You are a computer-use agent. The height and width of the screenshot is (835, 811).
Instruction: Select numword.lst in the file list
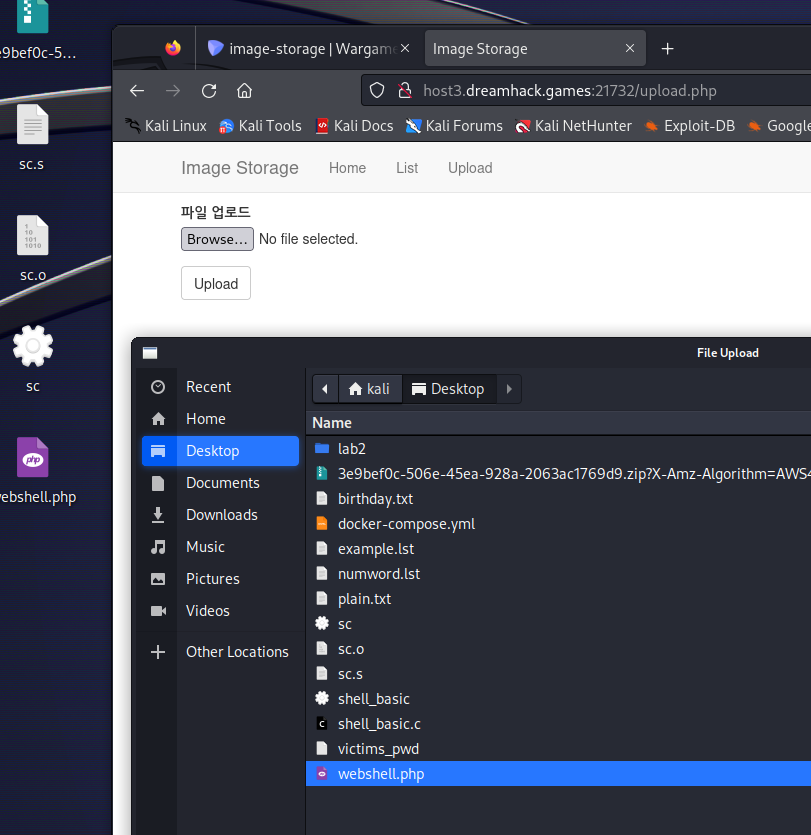(x=559, y=574)
